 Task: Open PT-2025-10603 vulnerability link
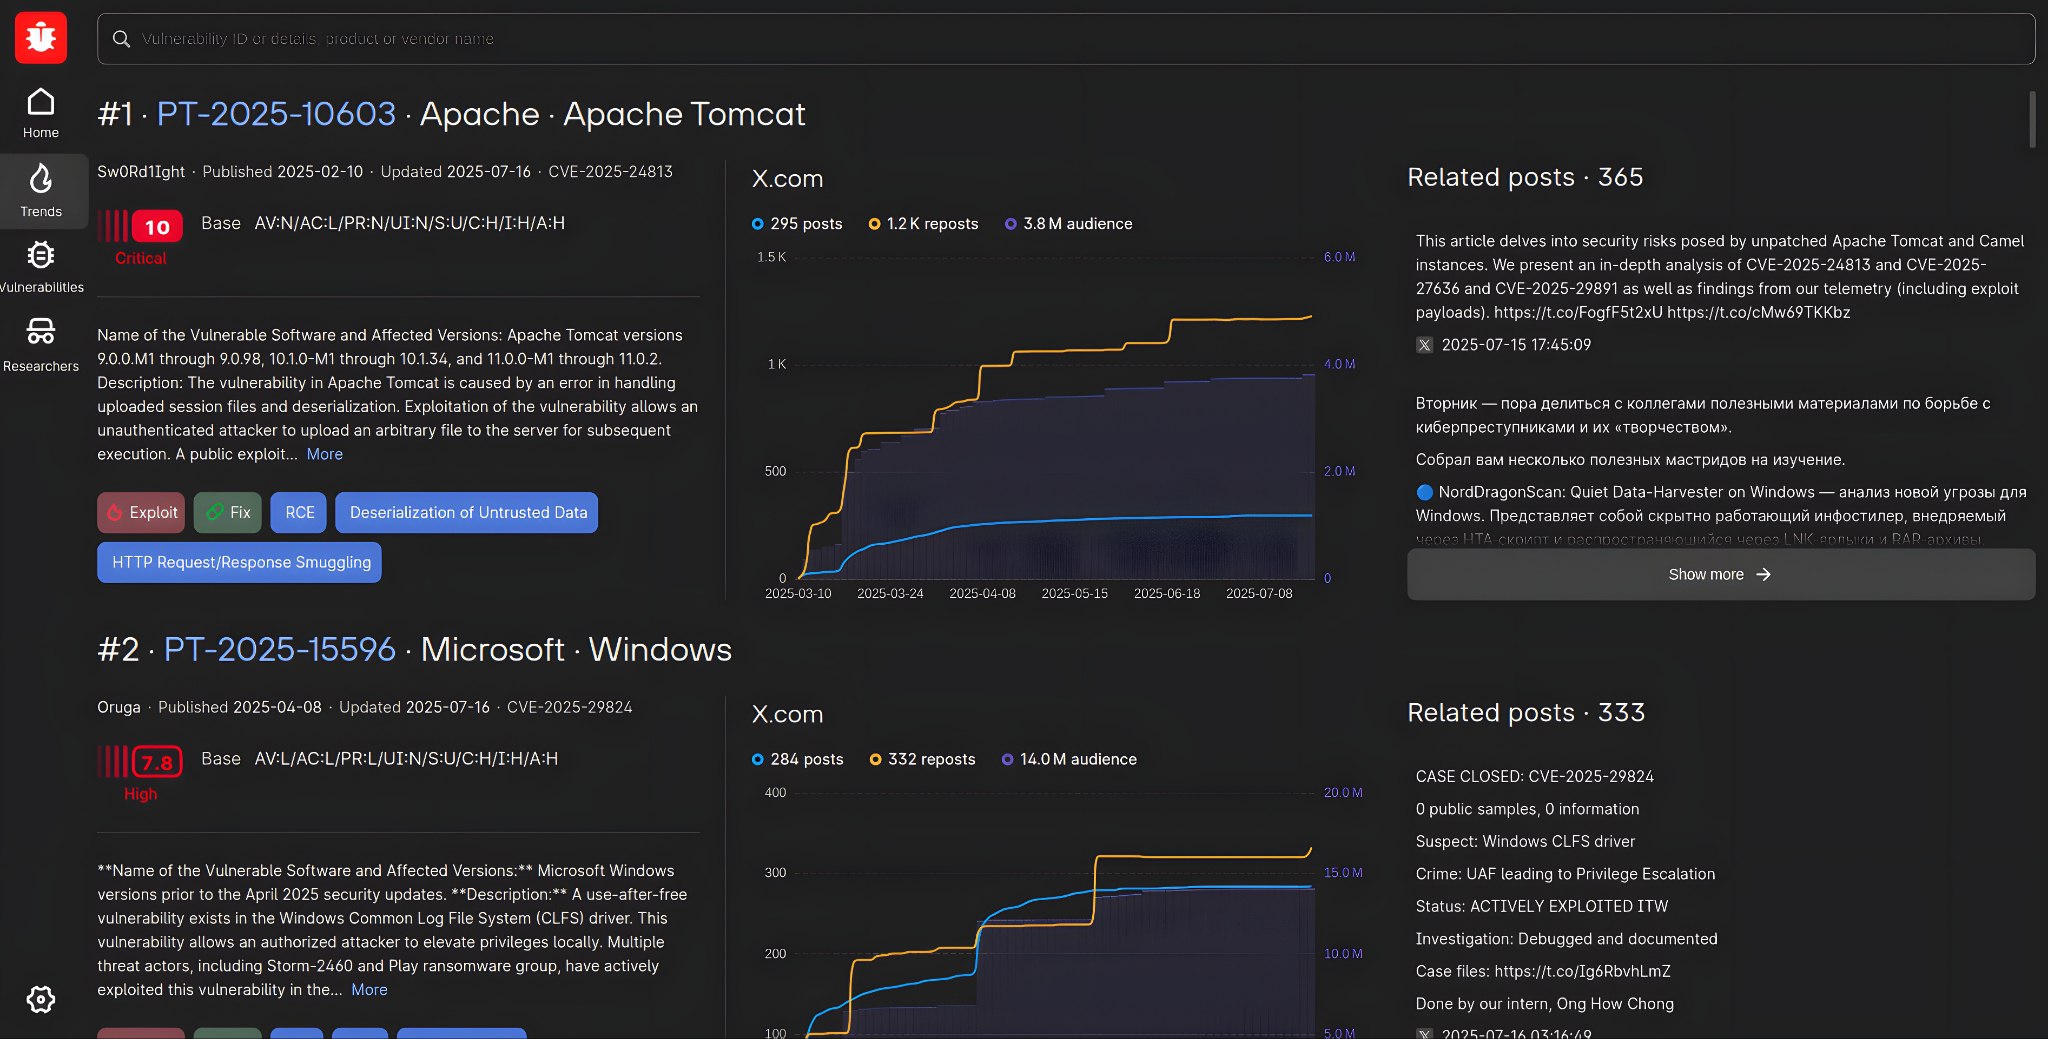276,114
